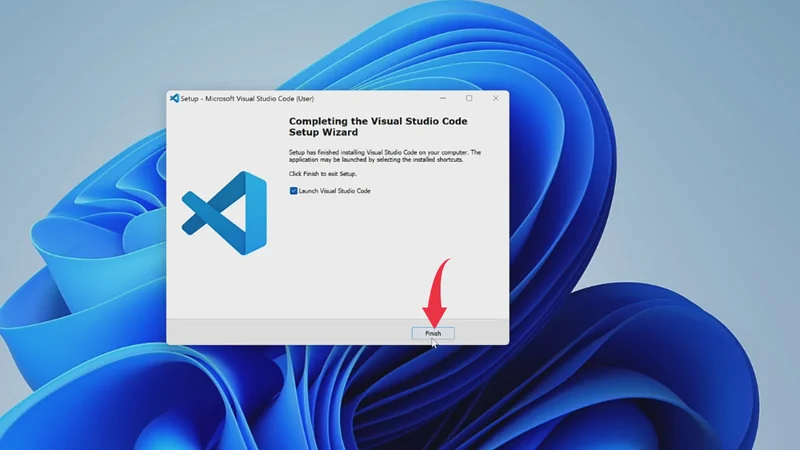
Task: Click the 'Launch Visual Studio Code' label text
Action: tap(334, 191)
